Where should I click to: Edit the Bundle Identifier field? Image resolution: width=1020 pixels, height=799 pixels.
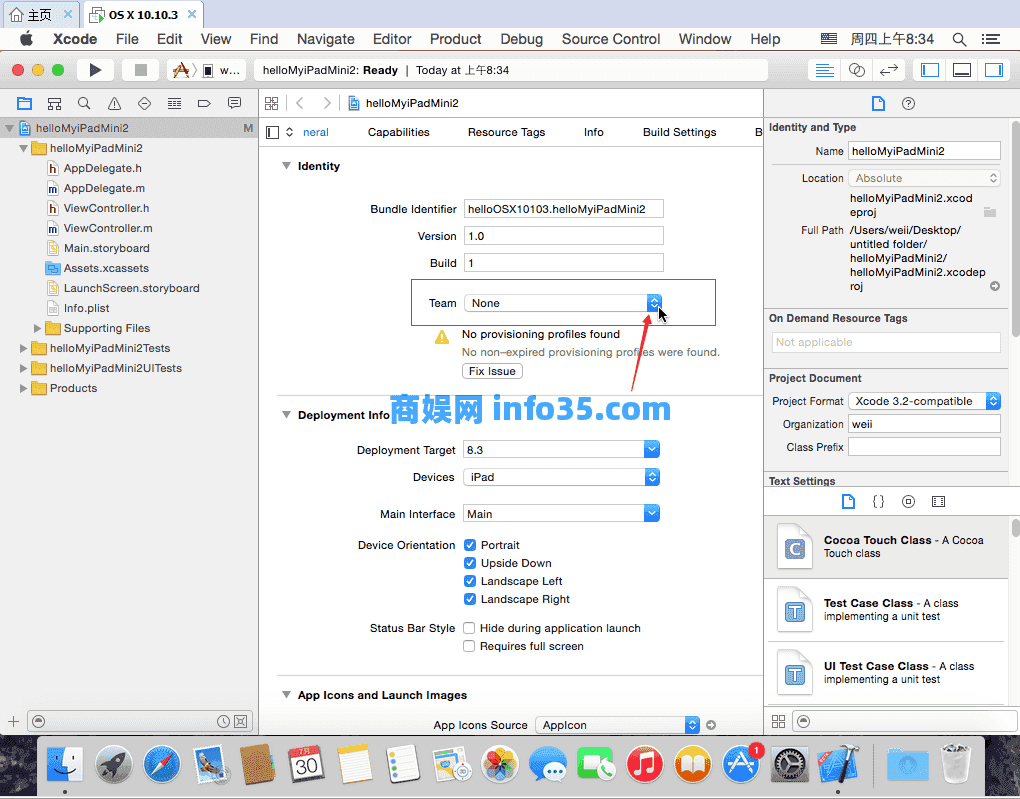click(x=564, y=209)
